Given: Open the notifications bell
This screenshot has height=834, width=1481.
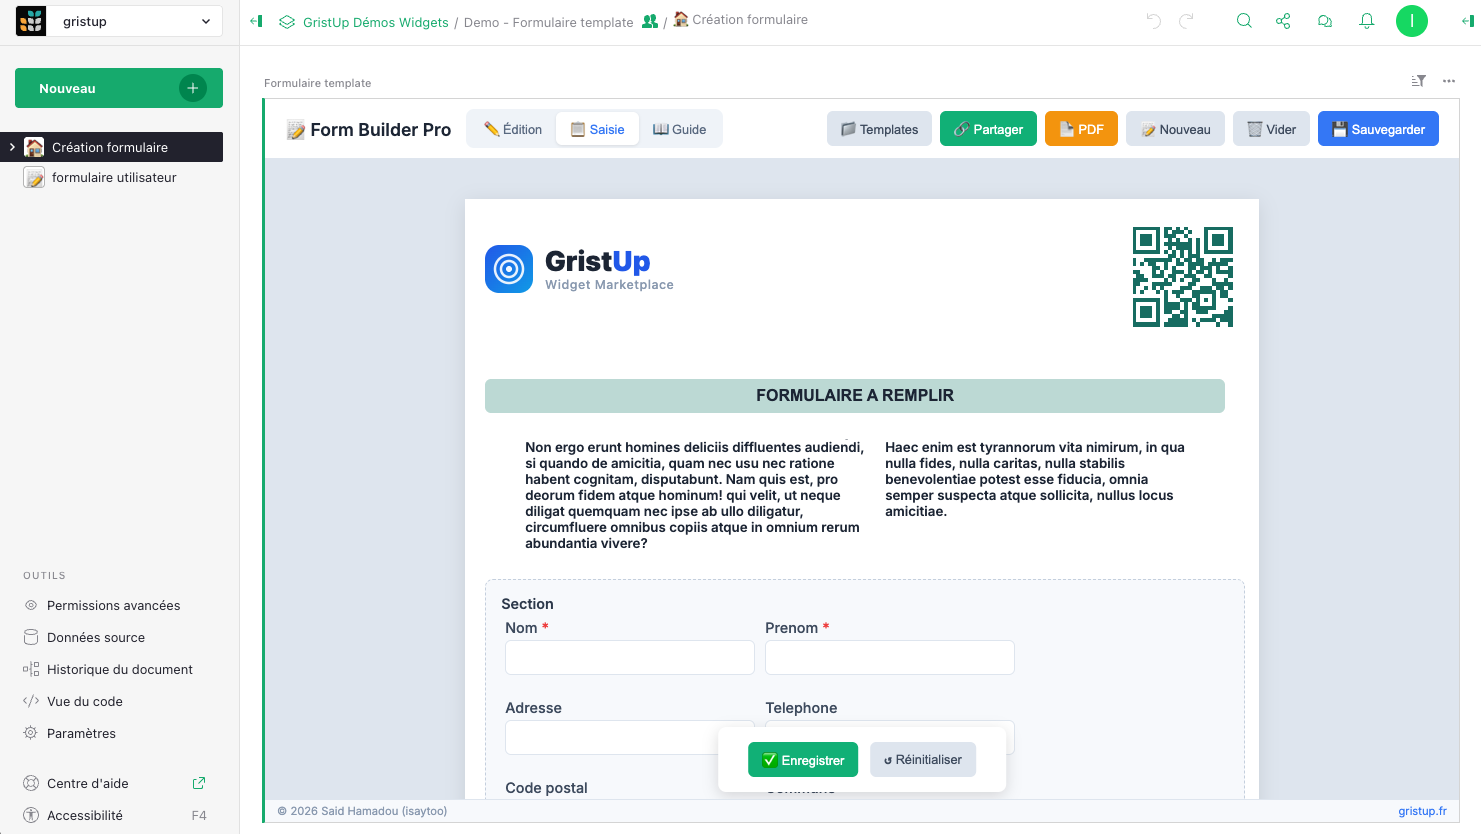Looking at the screenshot, I should coord(1367,21).
